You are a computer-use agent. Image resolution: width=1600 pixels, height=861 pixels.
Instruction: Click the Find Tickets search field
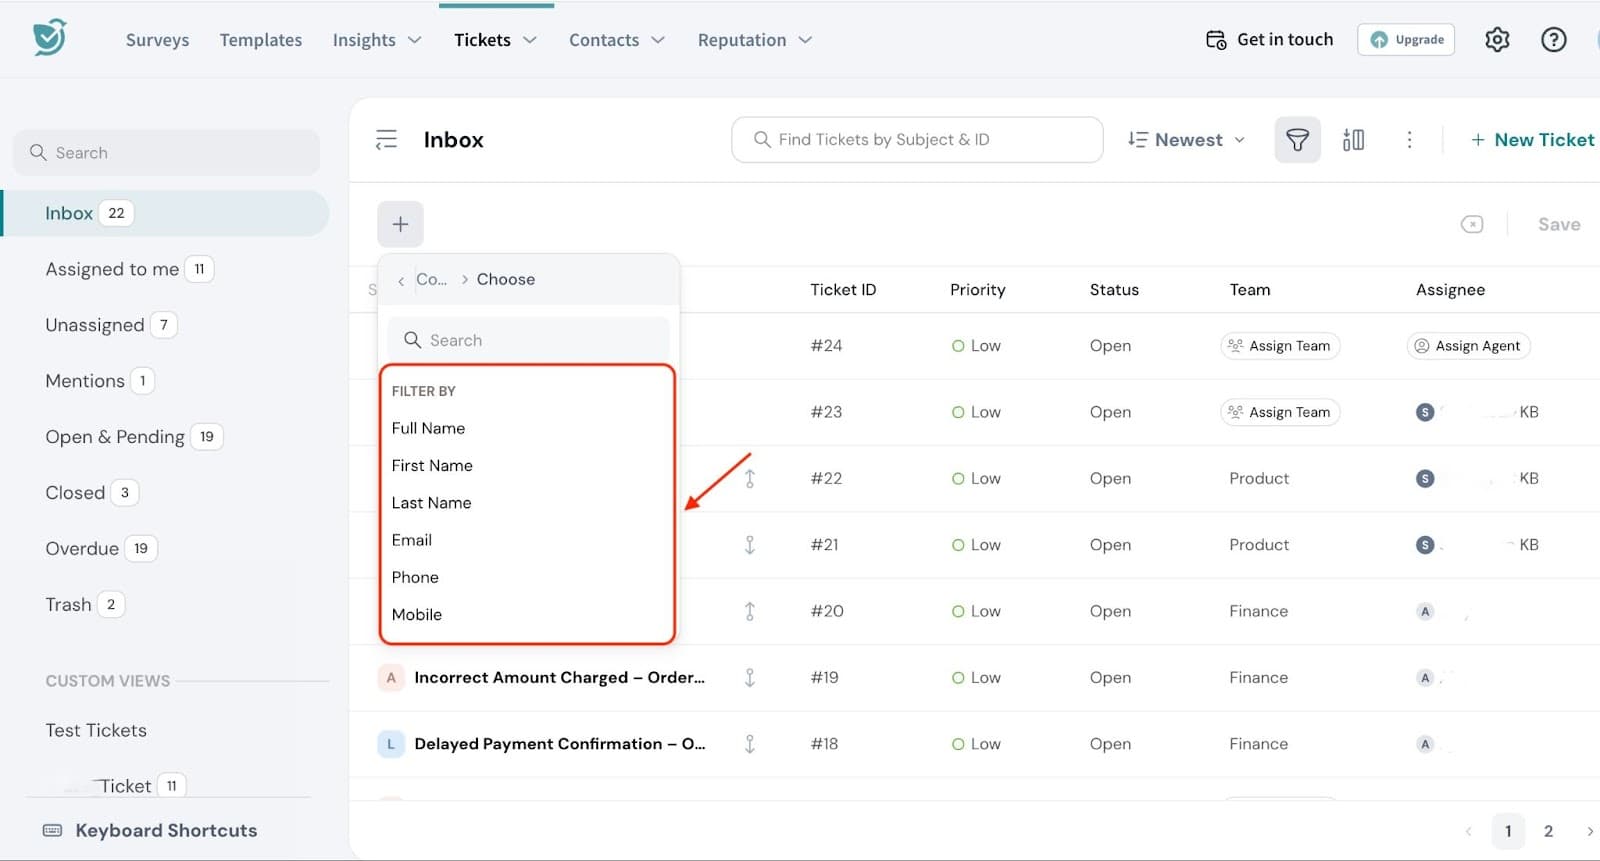pyautogui.click(x=917, y=140)
